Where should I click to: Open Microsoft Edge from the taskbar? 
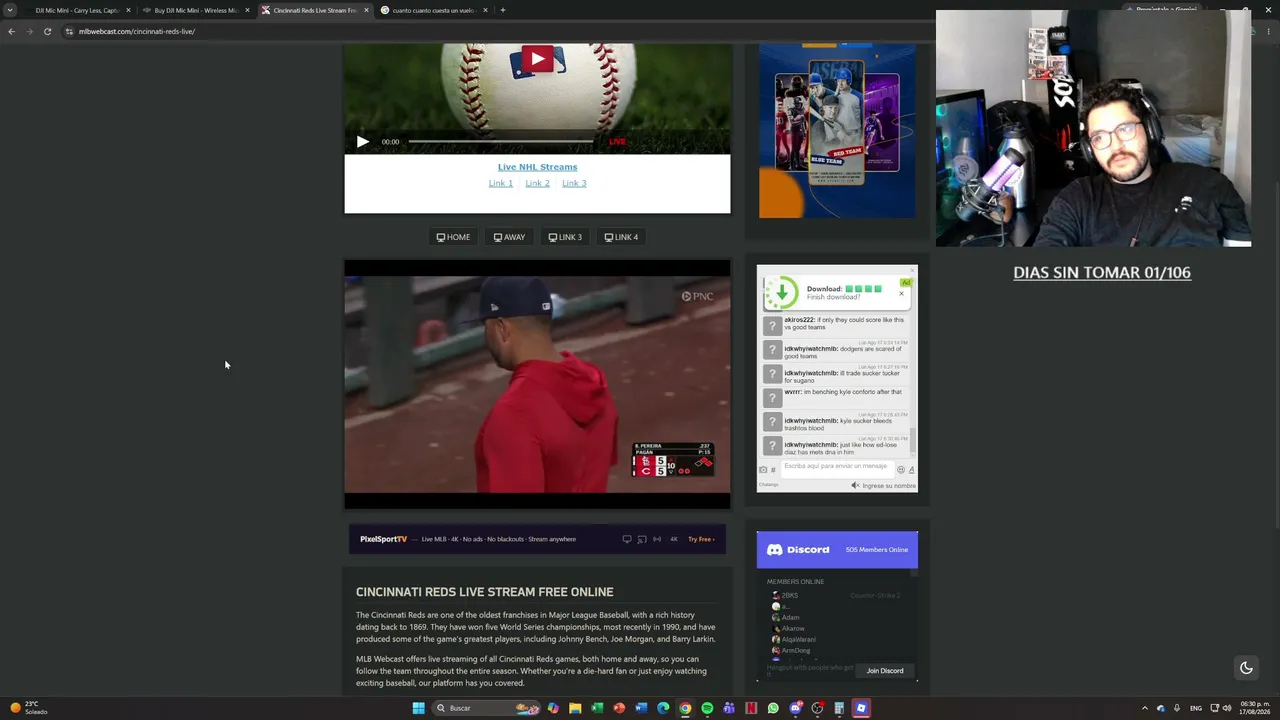tap(663, 708)
